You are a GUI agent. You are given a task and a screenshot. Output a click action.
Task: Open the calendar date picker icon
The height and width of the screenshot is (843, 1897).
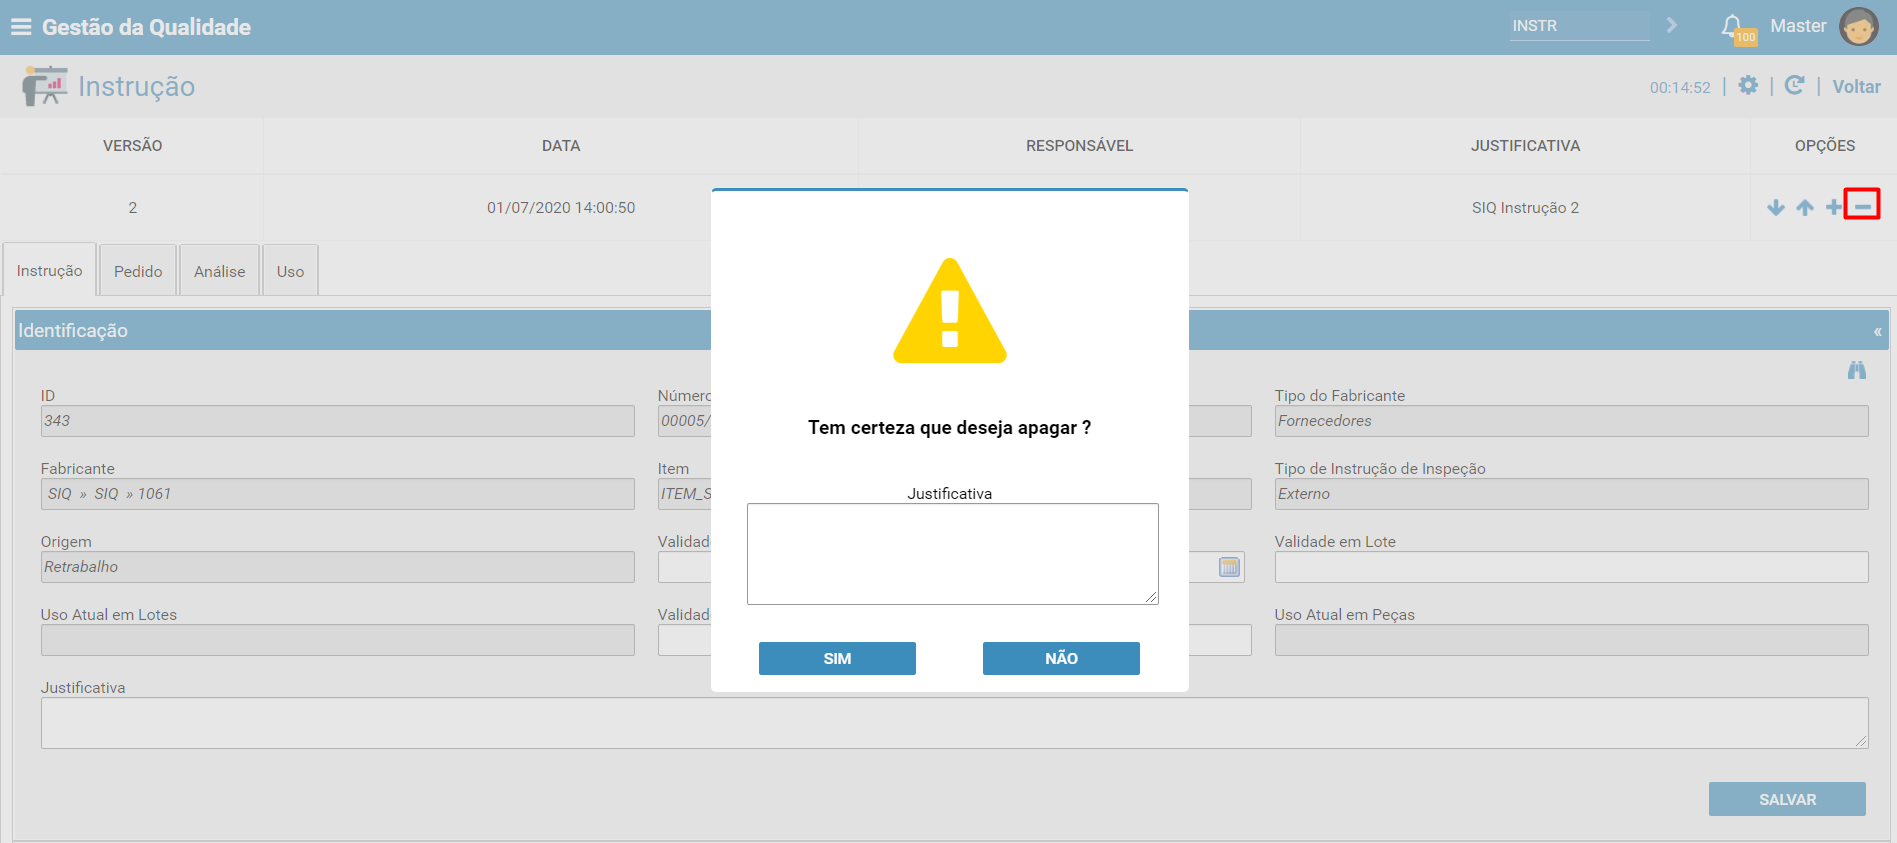coord(1230,567)
